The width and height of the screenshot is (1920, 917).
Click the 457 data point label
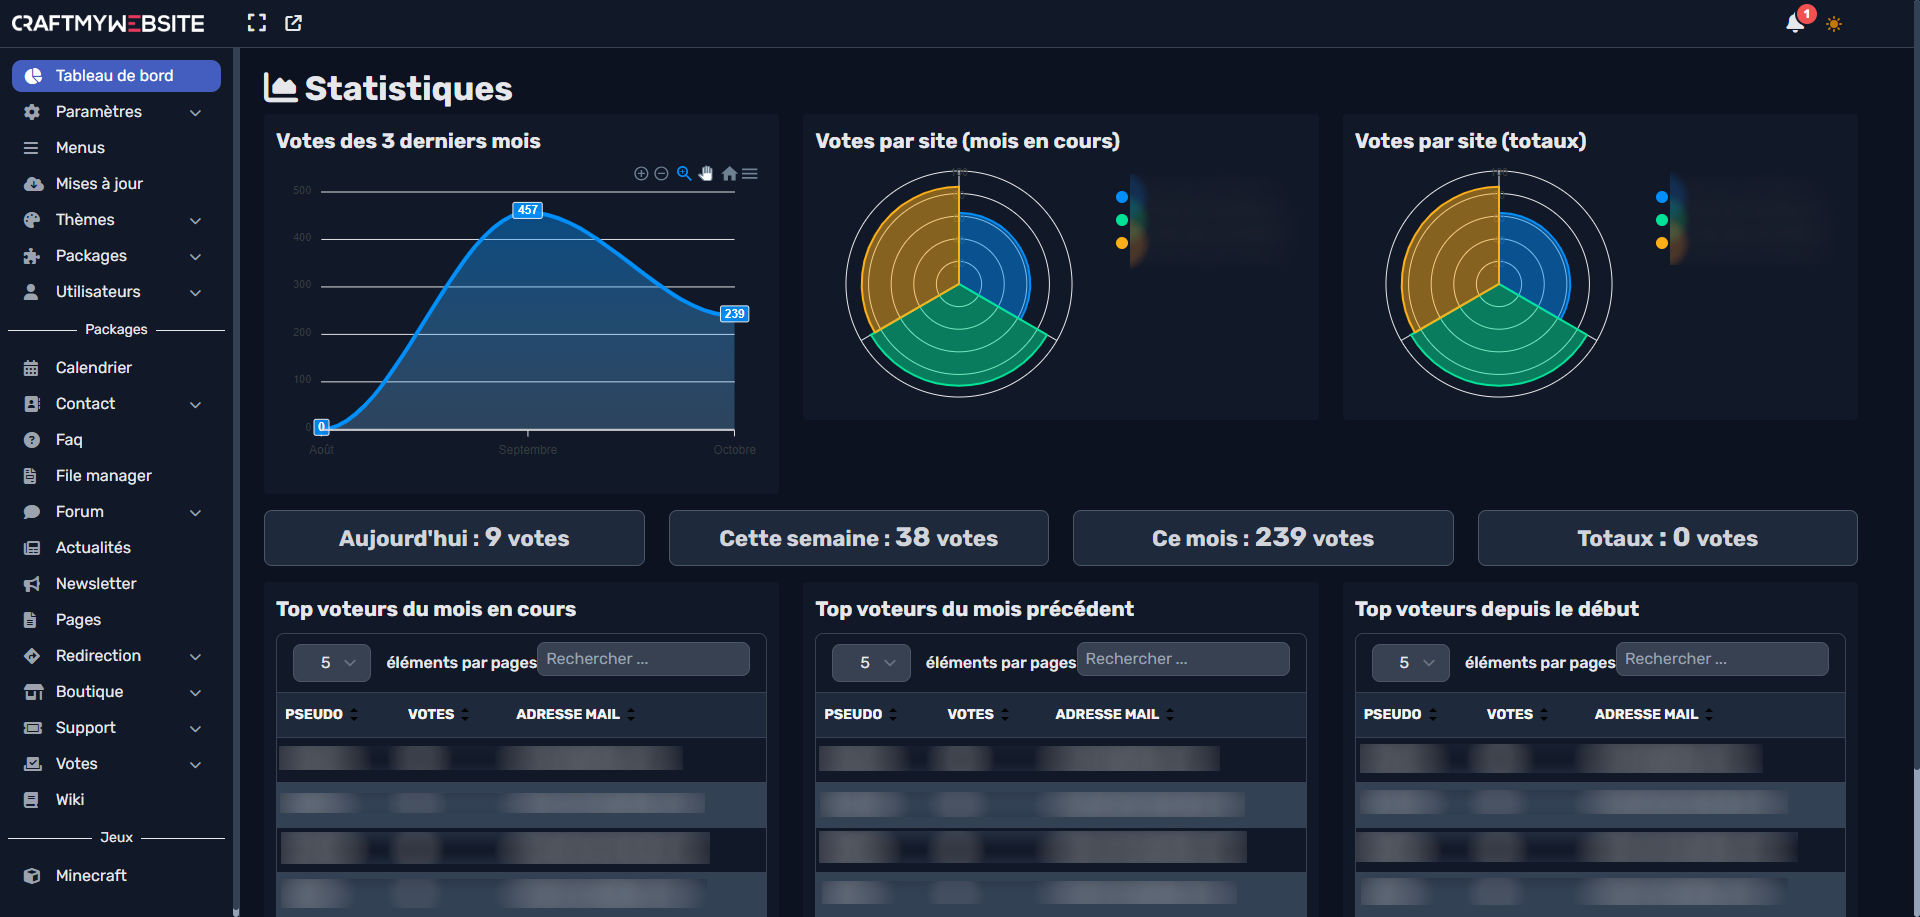[527, 210]
